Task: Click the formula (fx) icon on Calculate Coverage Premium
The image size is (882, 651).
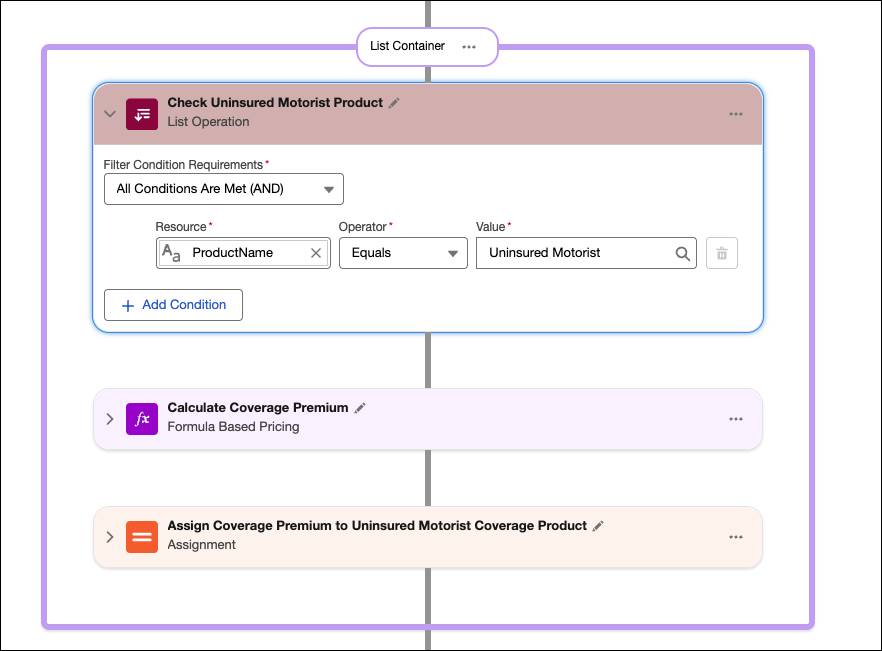Action: tap(141, 419)
